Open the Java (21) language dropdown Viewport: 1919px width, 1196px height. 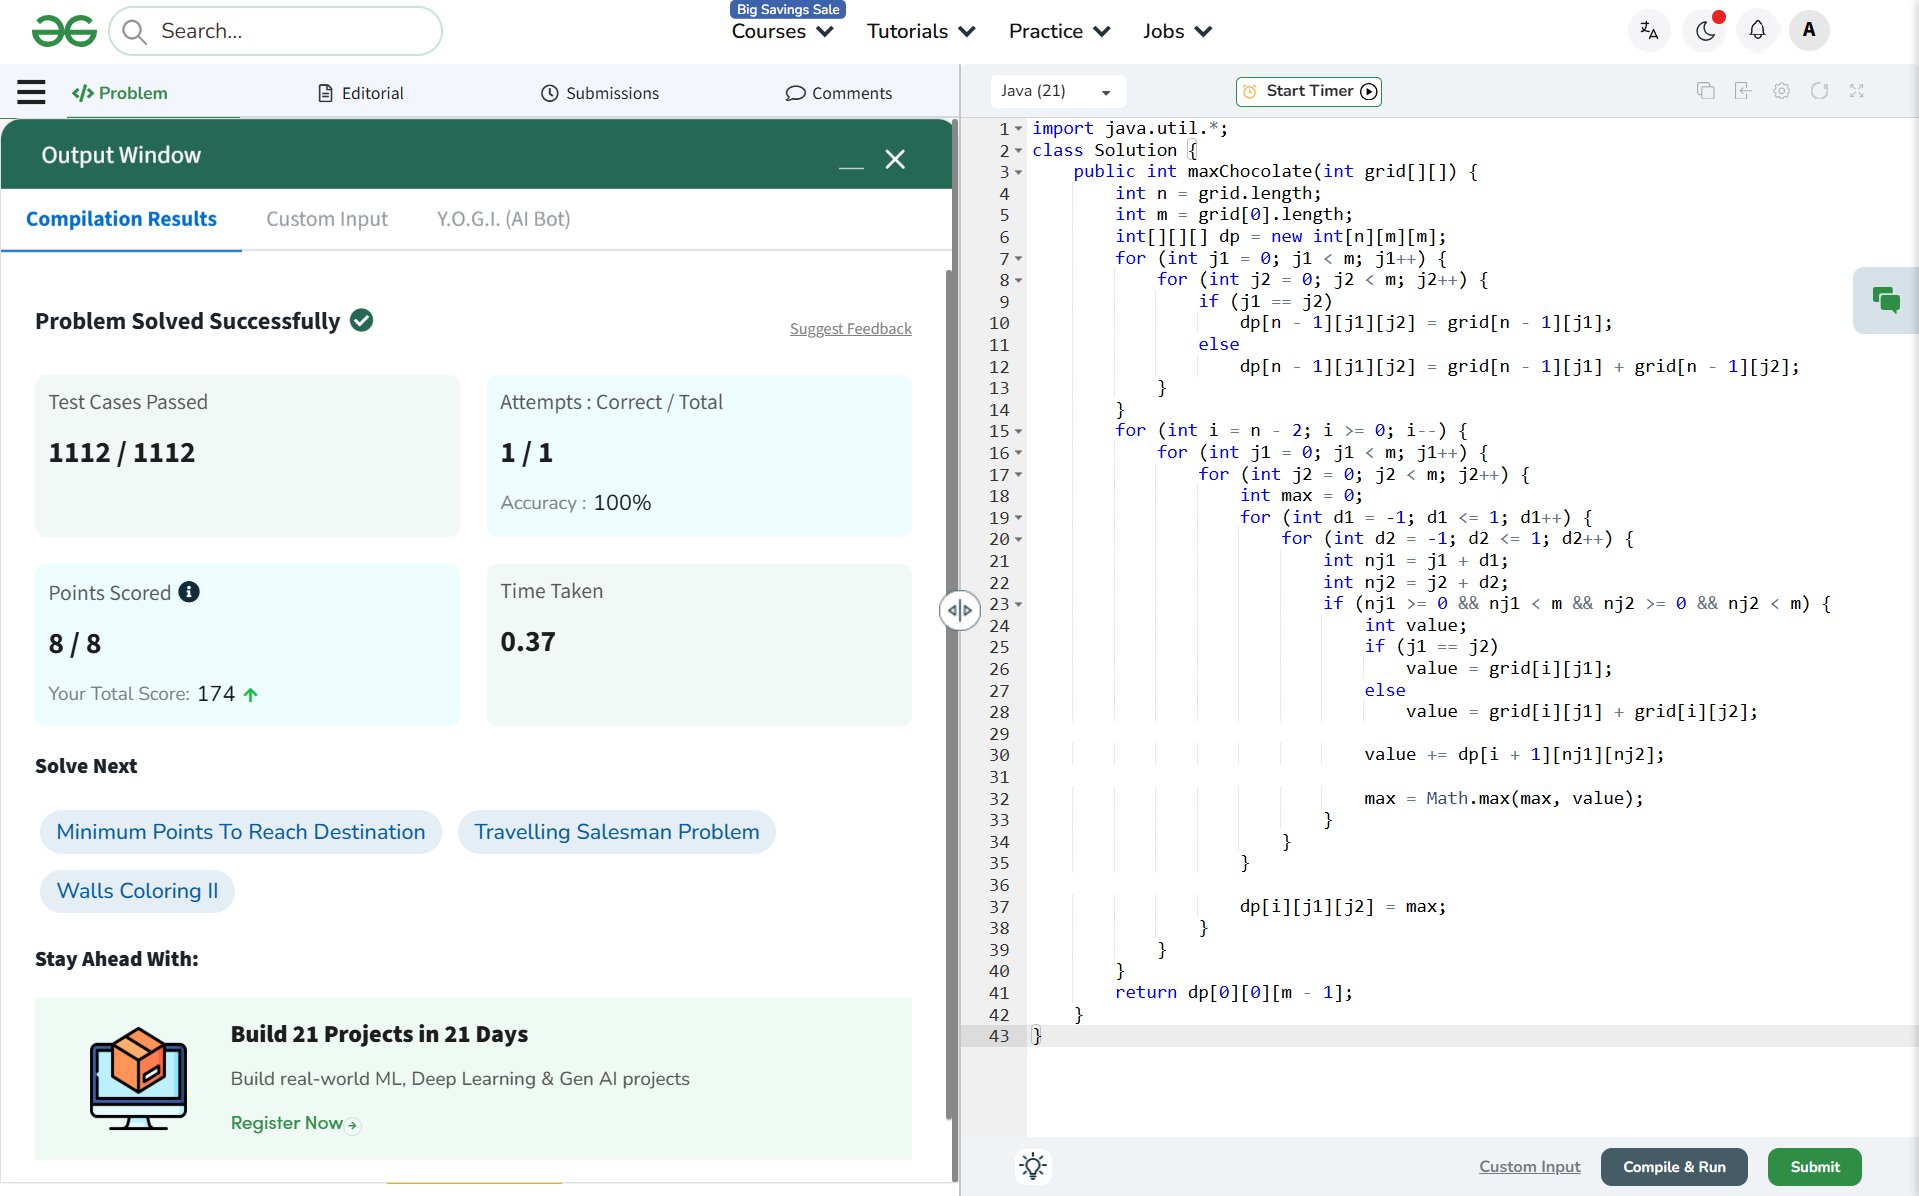coord(1056,91)
